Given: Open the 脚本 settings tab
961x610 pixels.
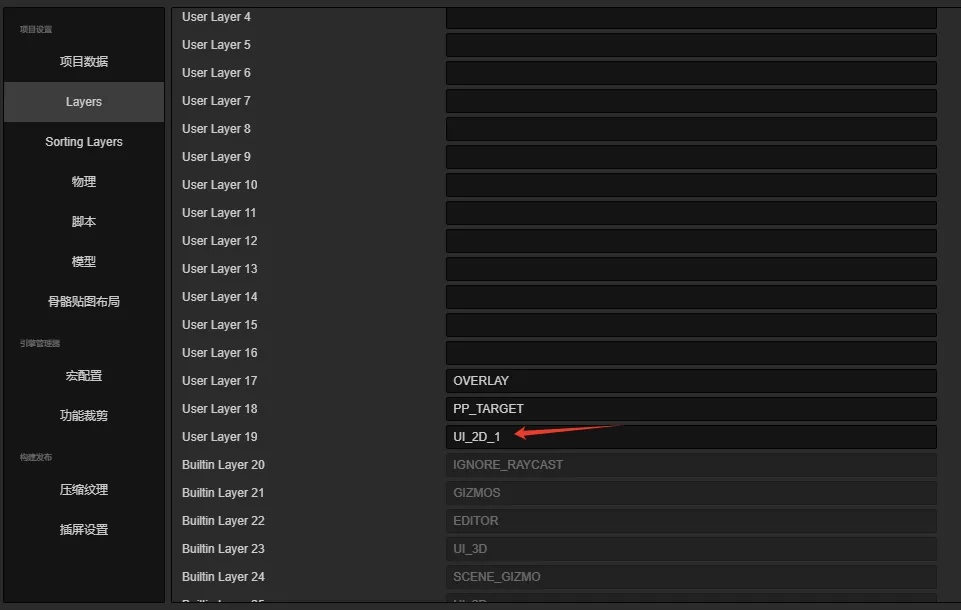Looking at the screenshot, I should pyautogui.click(x=84, y=221).
